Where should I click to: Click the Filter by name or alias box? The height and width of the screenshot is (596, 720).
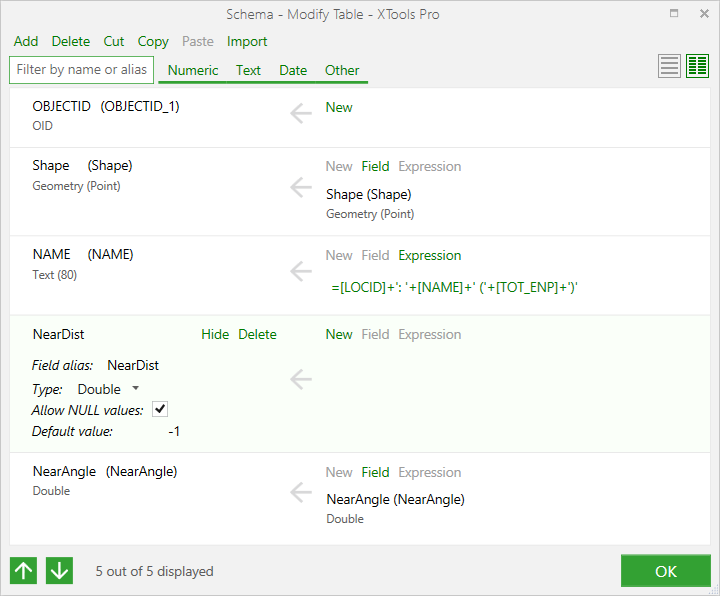(x=81, y=70)
